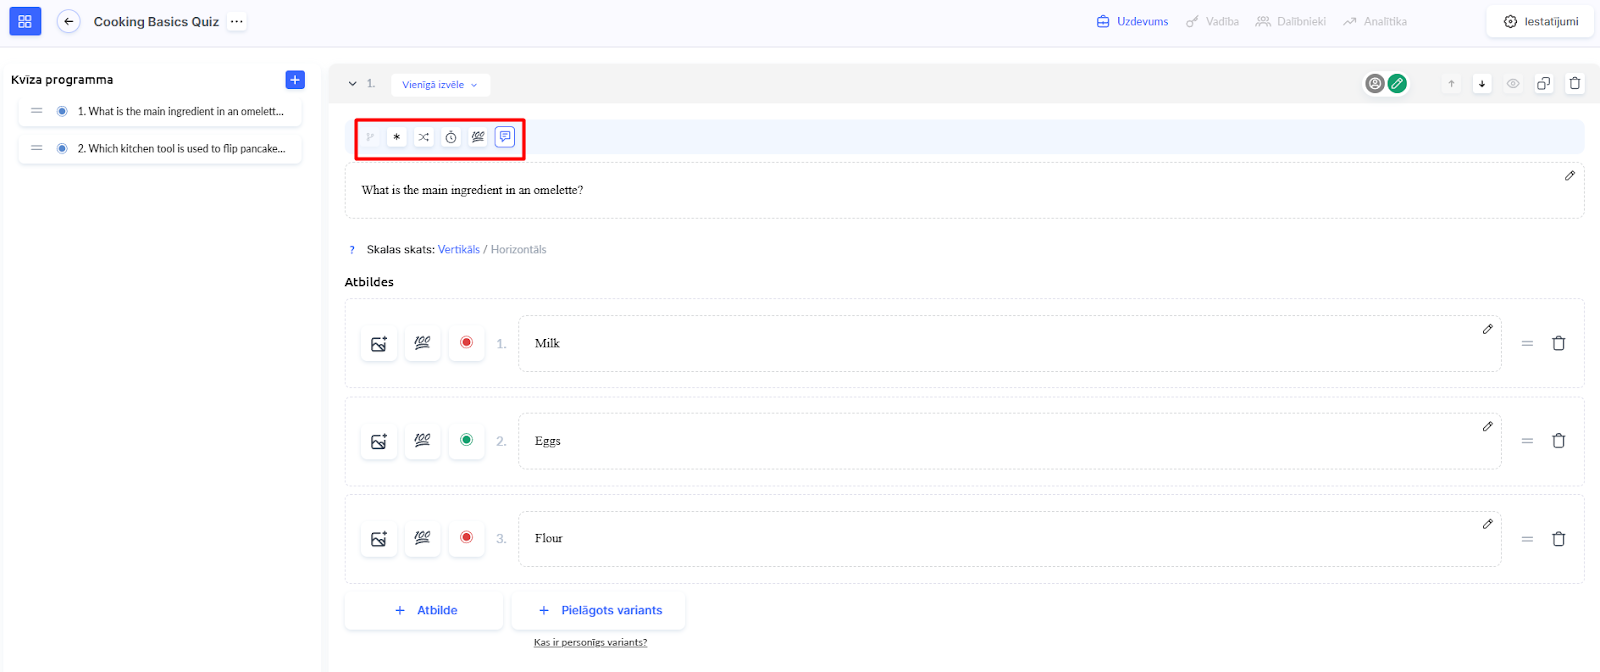
Task: Toggle the asterisk required-question icon
Action: pos(397,137)
